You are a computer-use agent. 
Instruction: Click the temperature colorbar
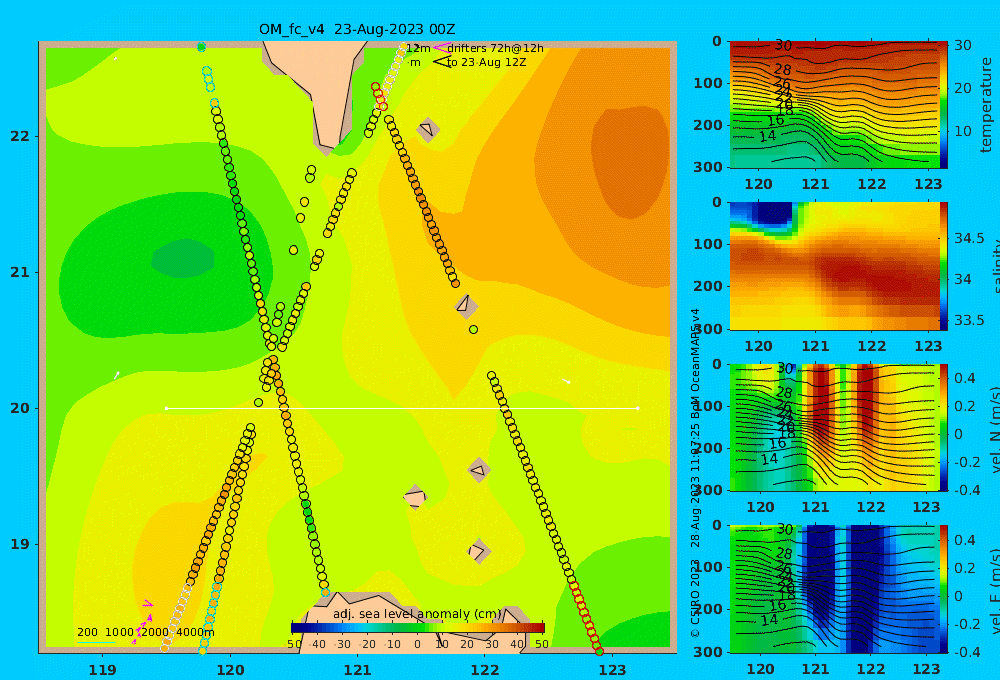pyautogui.click(x=943, y=105)
